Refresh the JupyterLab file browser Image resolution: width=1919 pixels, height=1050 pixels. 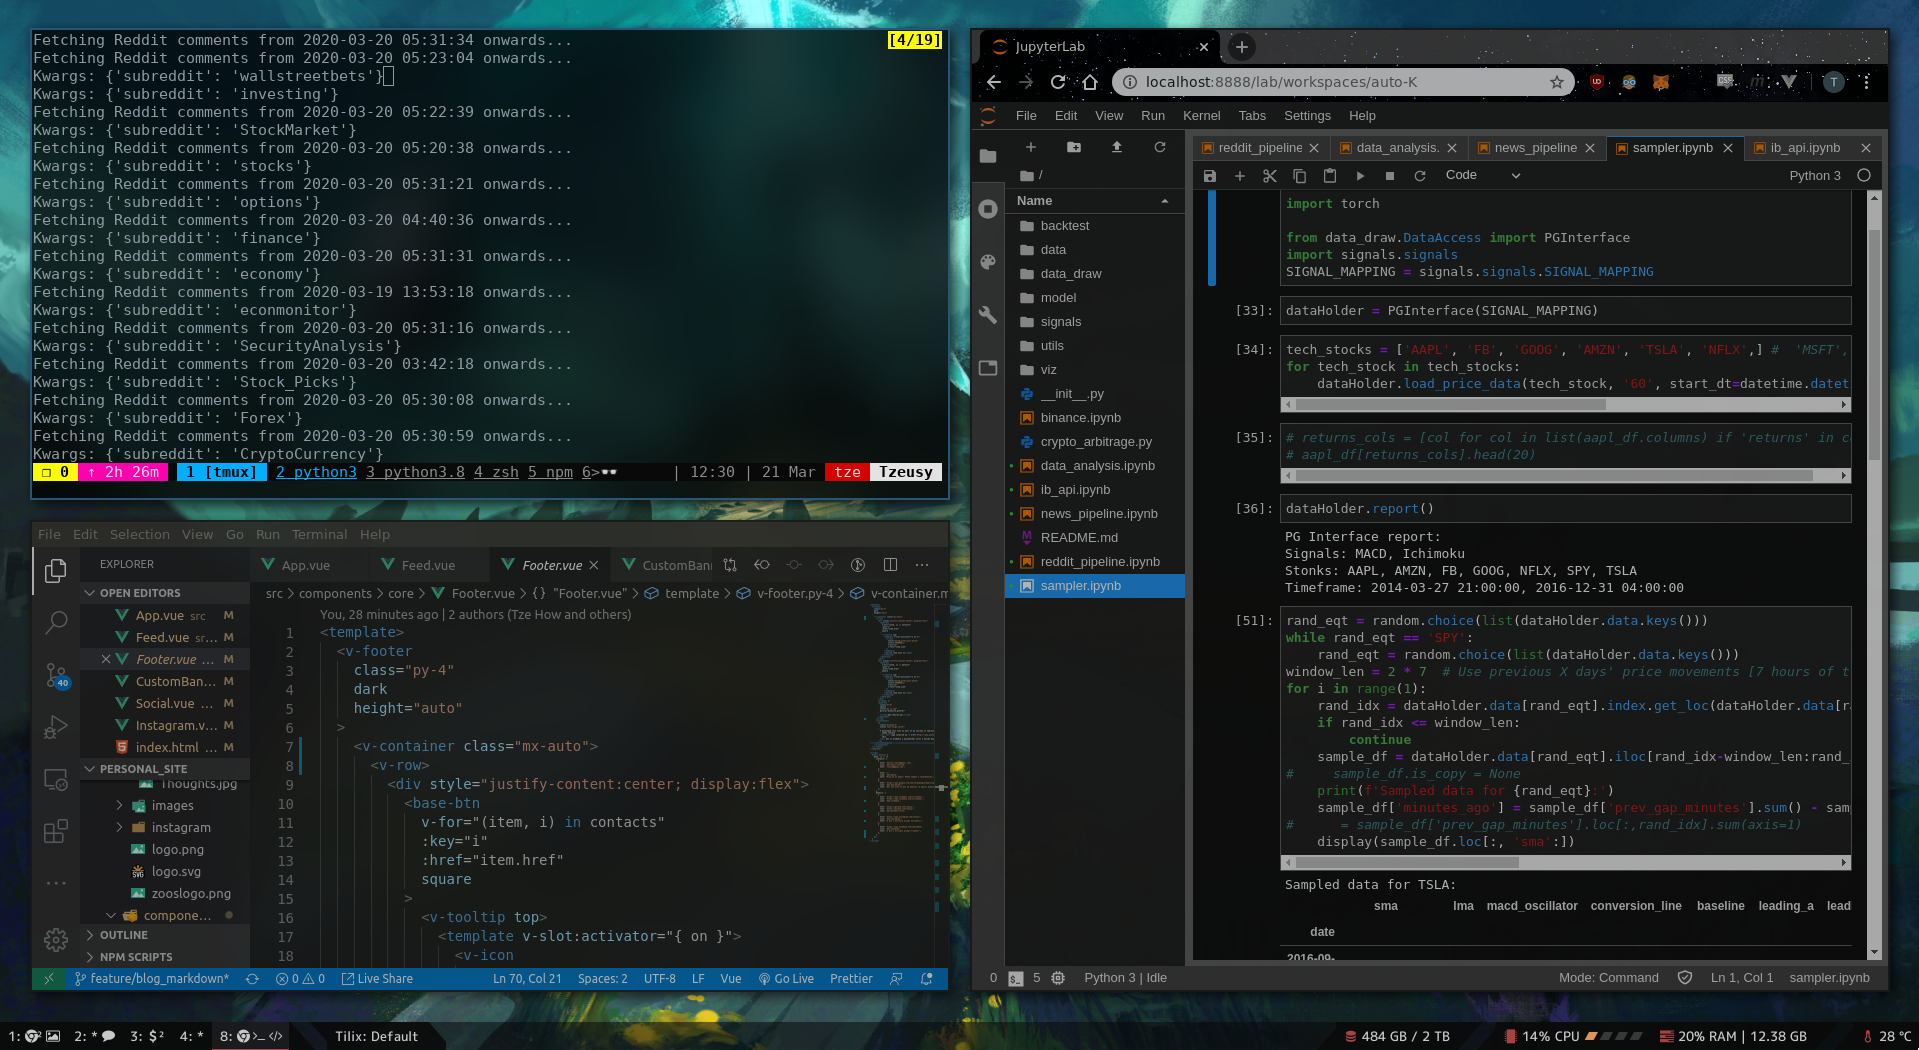click(1160, 147)
